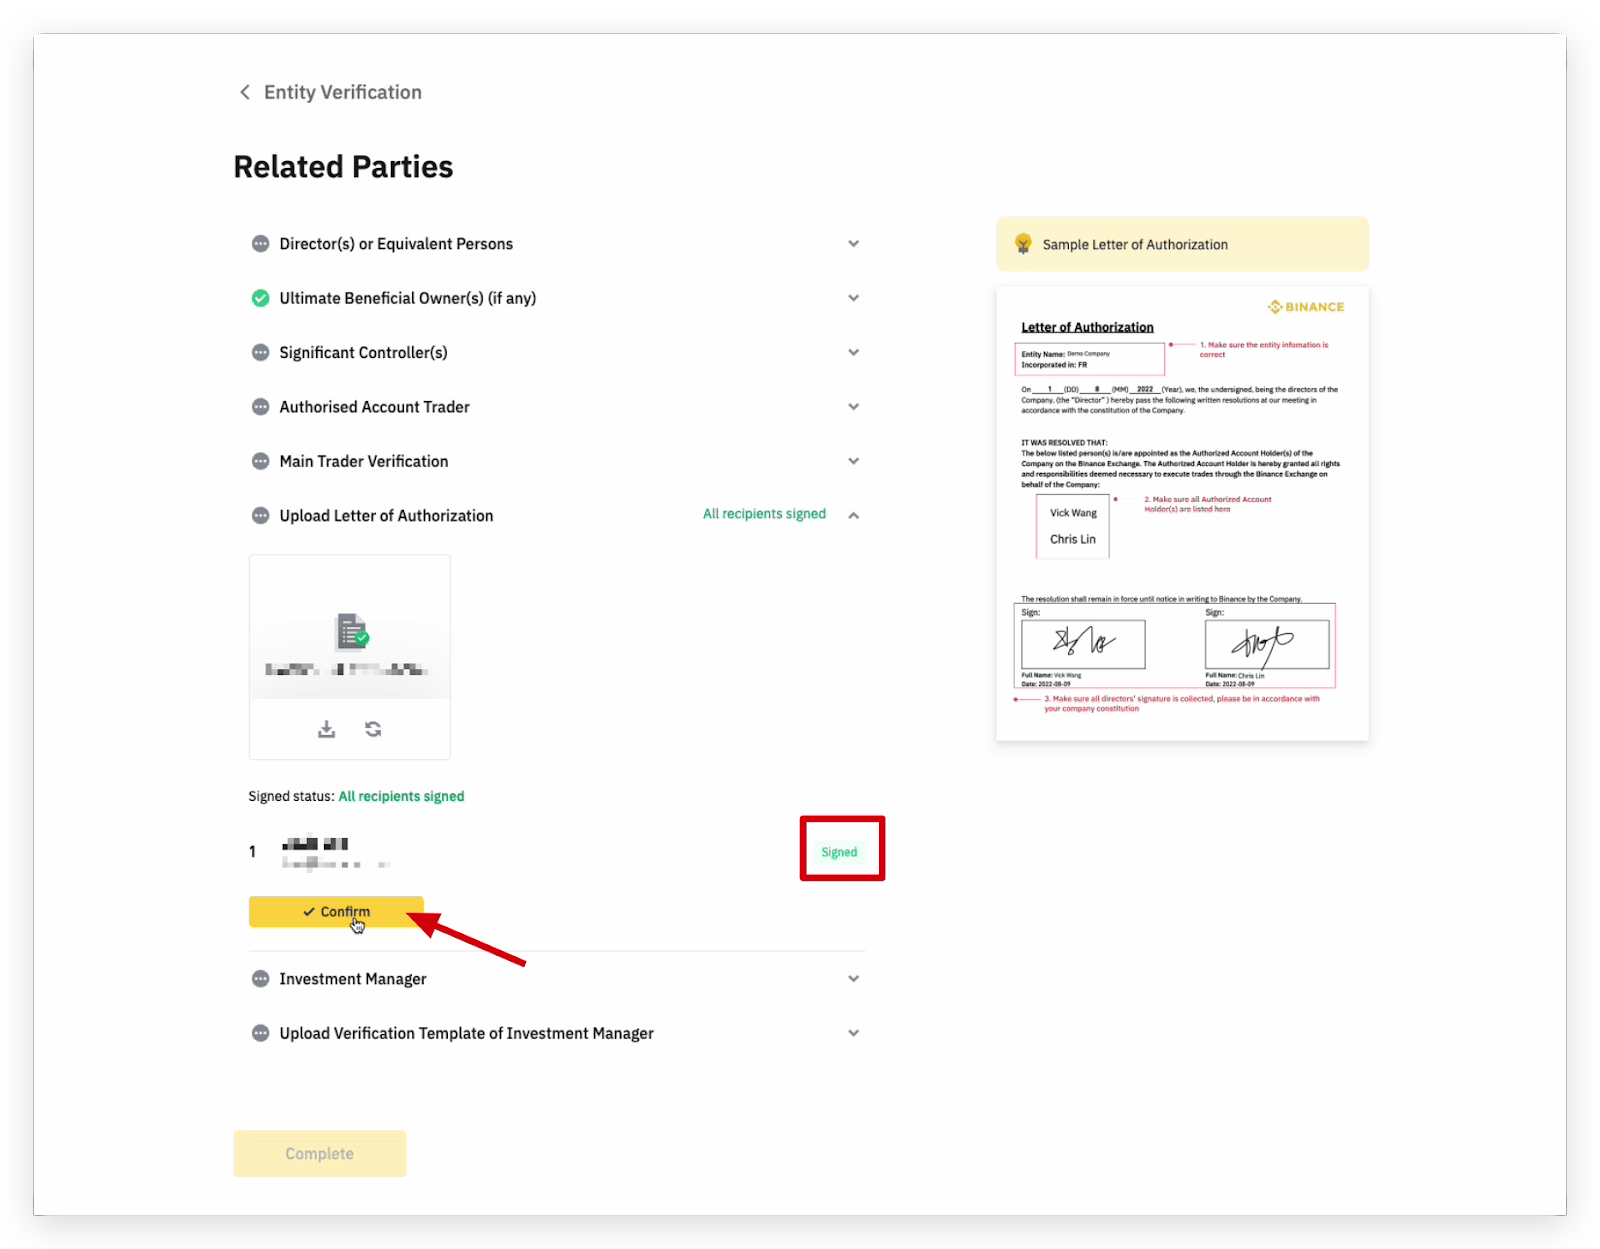The width and height of the screenshot is (1600, 1249).
Task: Expand Director(s) or Equivalent Persons section
Action: [853, 244]
